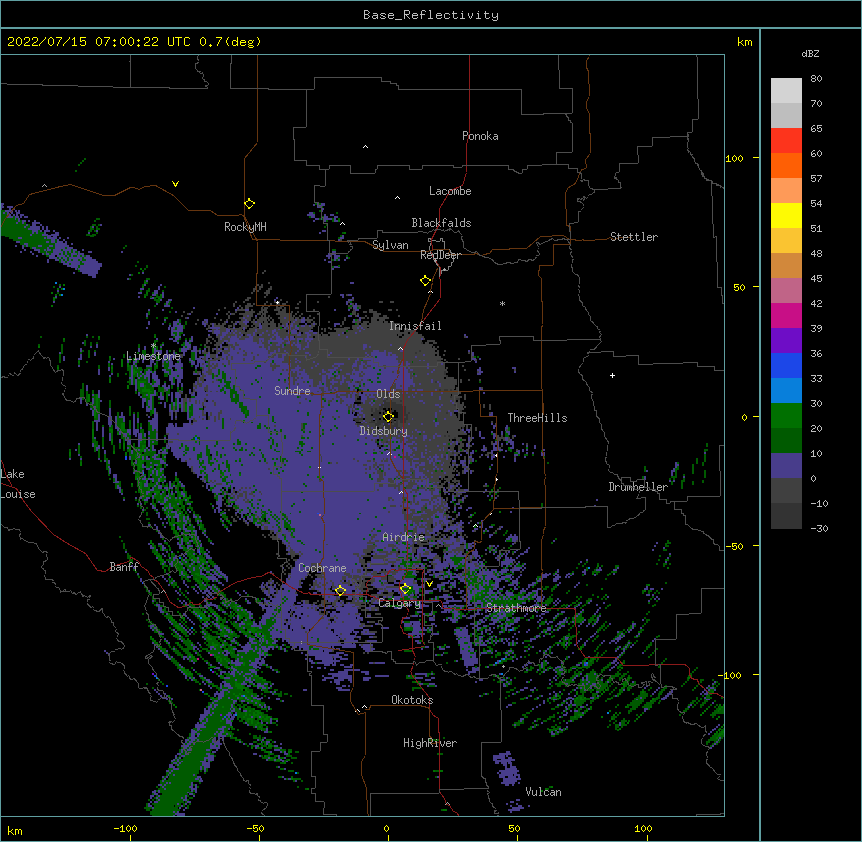Click the Sundre town label
The image size is (862, 842).
click(292, 391)
